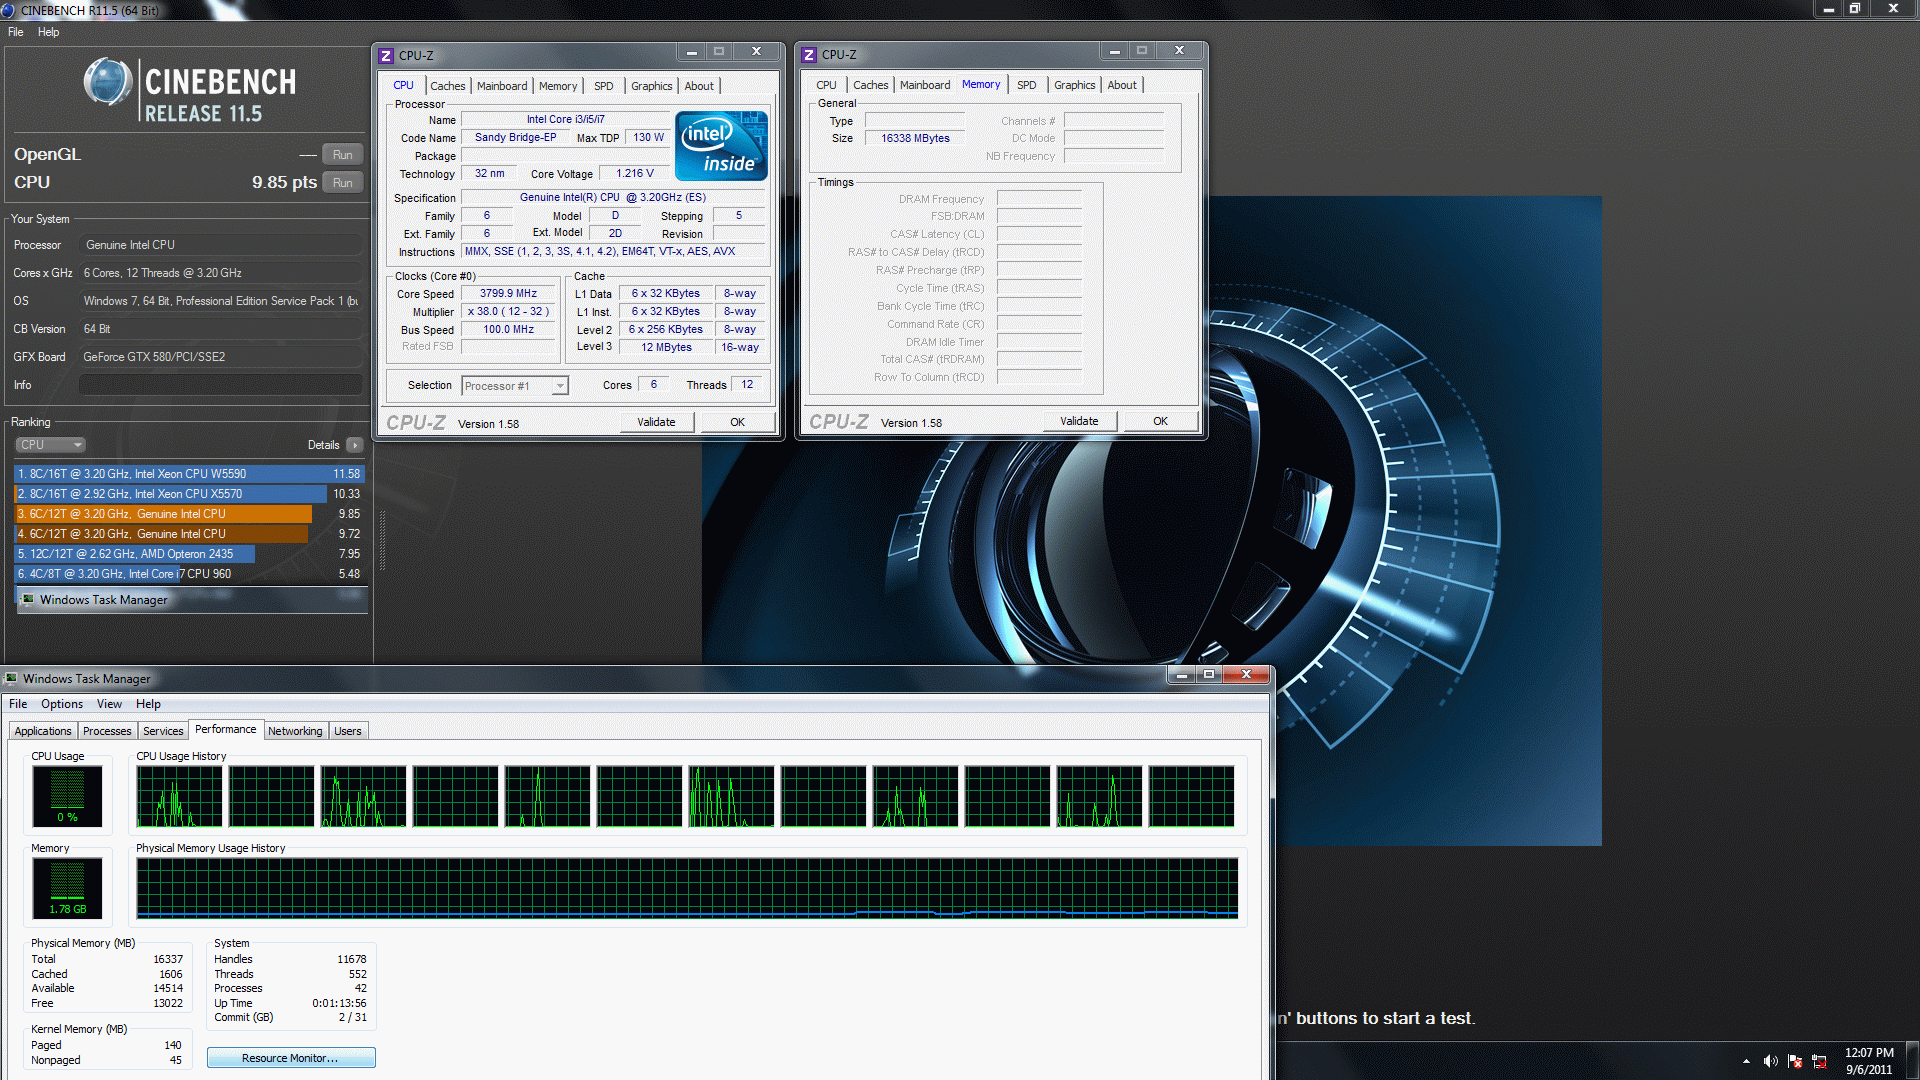The image size is (1920, 1080).
Task: Click the Info input field in Cinebench
Action: coord(221,385)
